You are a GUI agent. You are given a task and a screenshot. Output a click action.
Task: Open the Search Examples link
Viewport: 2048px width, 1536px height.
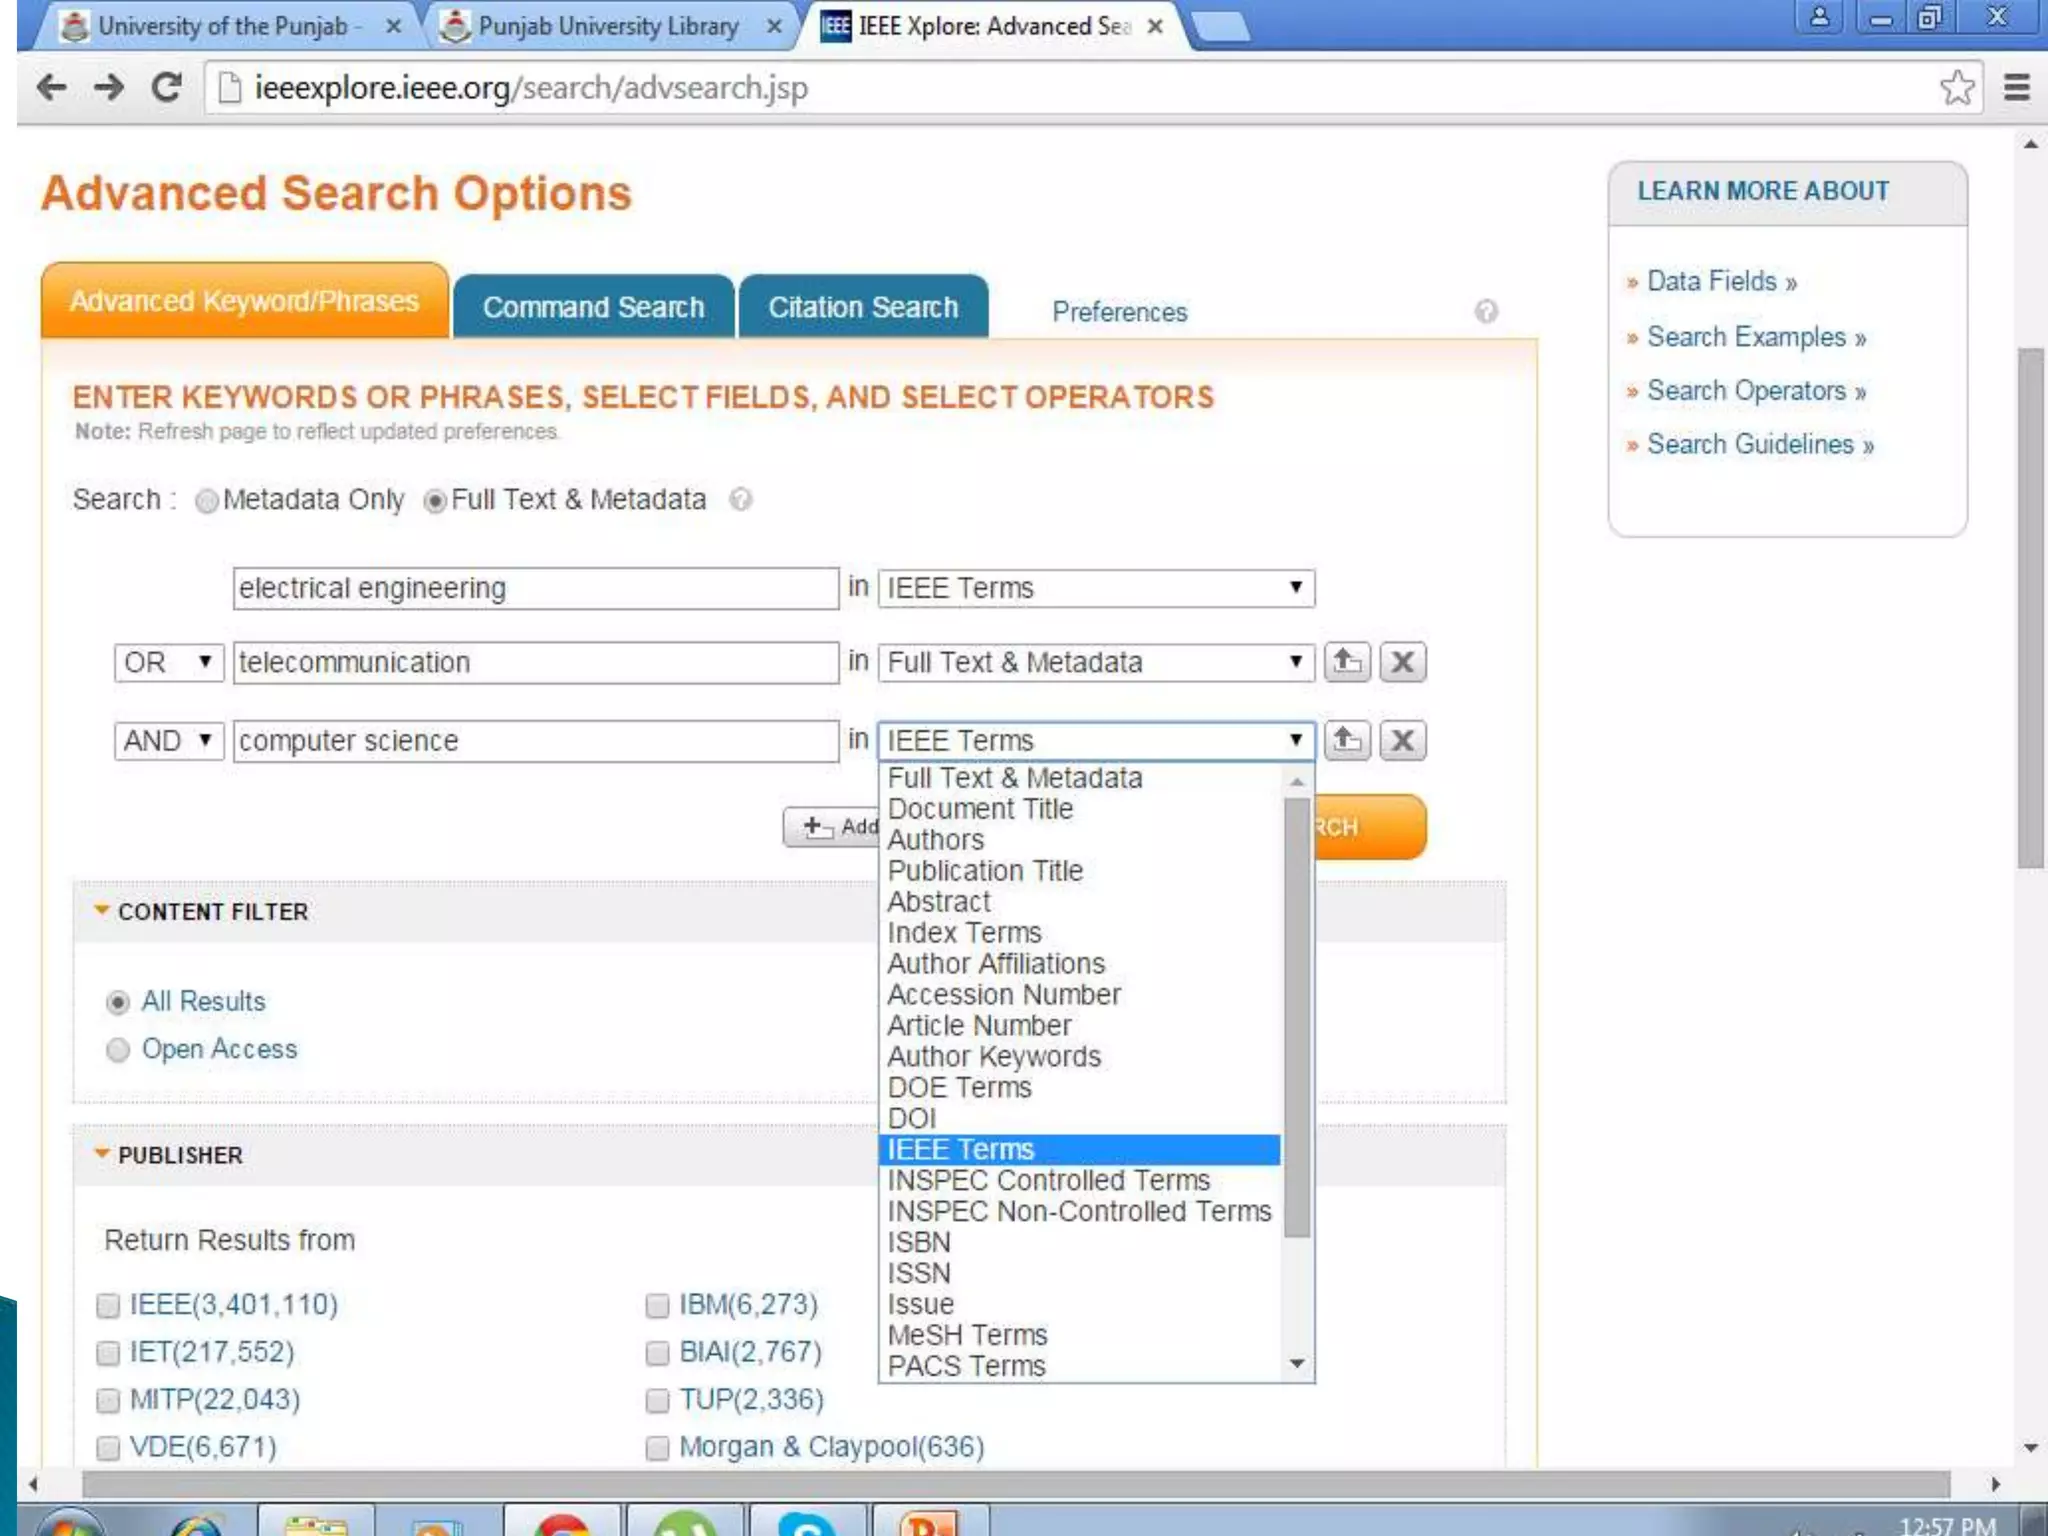1746,337
